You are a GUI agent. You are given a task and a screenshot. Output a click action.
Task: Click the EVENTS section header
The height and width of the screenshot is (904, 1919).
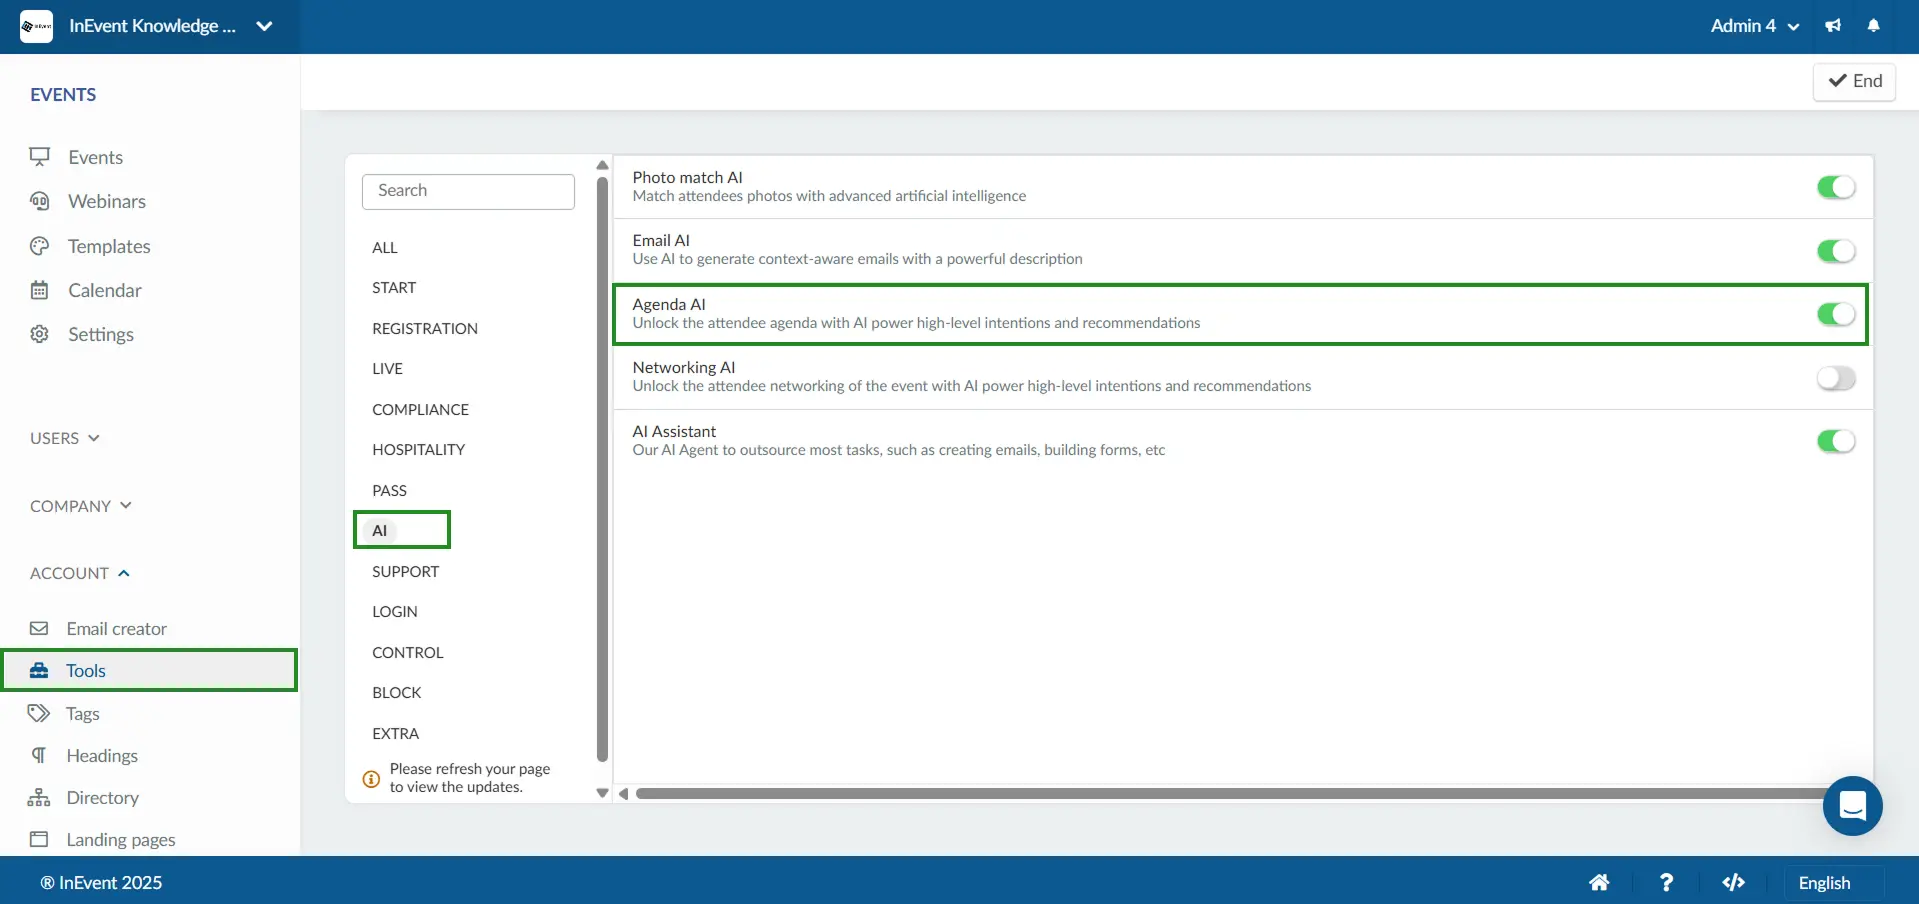(63, 95)
